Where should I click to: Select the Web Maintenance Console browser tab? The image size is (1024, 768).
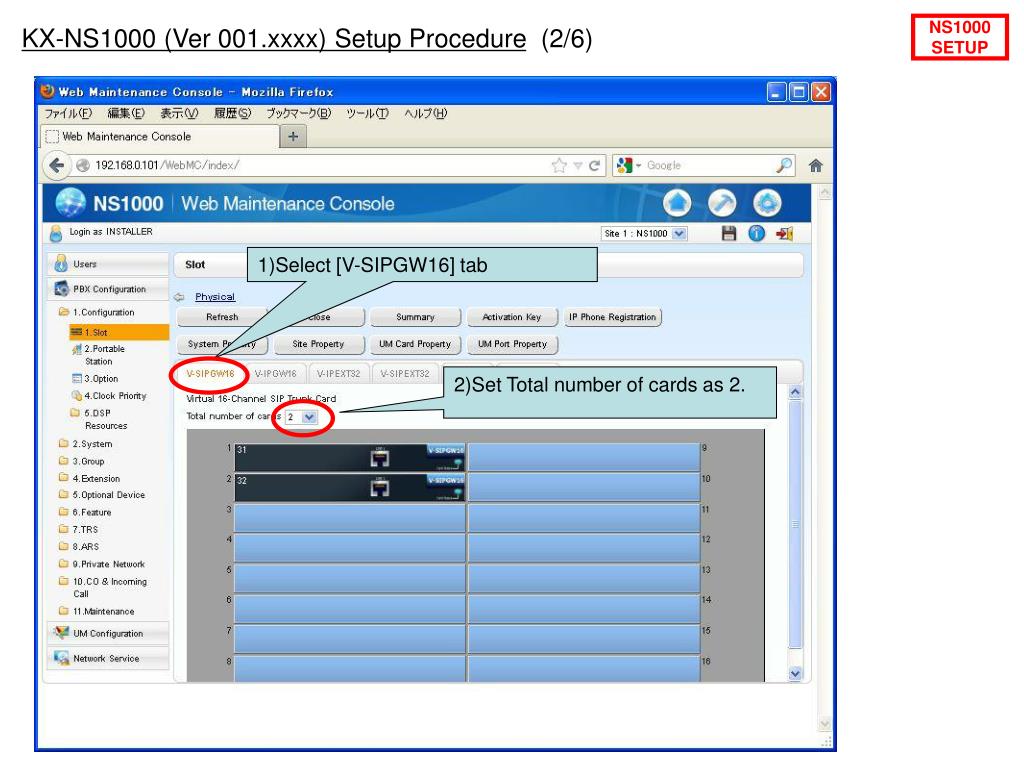[161, 136]
